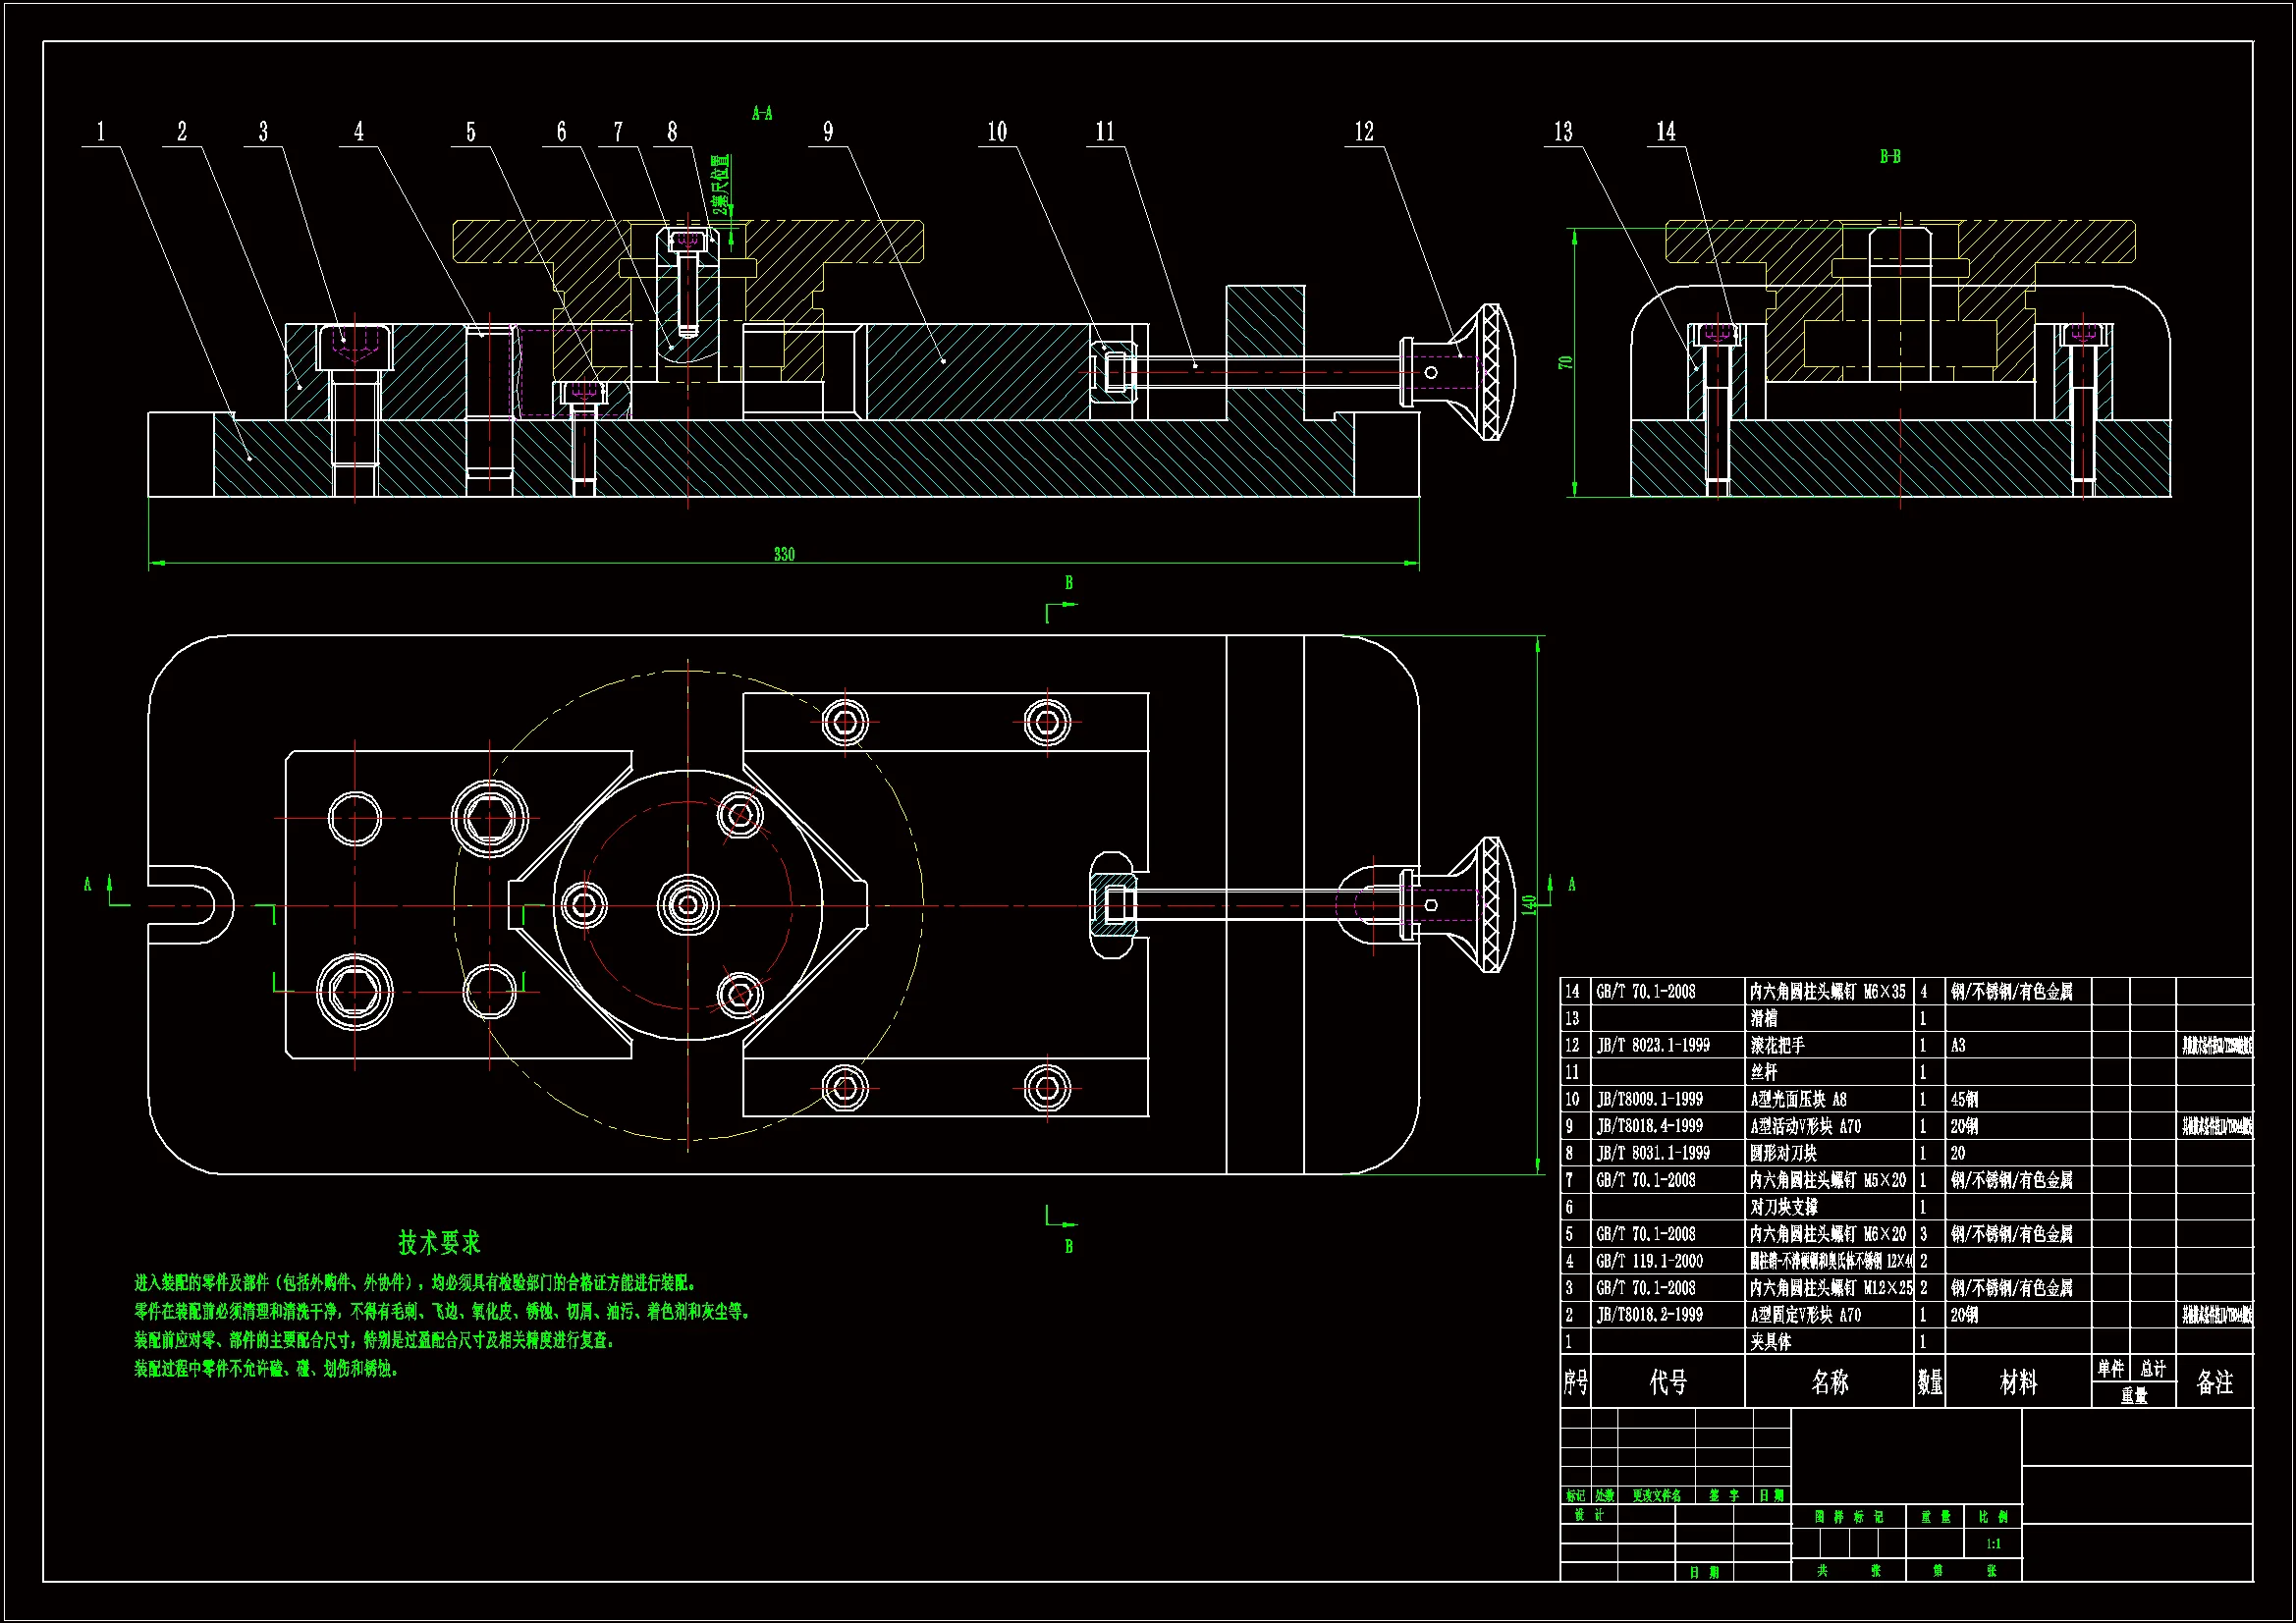The height and width of the screenshot is (1623, 2296).
Task: Click the 70 height dimension text
Action: pyautogui.click(x=1566, y=362)
